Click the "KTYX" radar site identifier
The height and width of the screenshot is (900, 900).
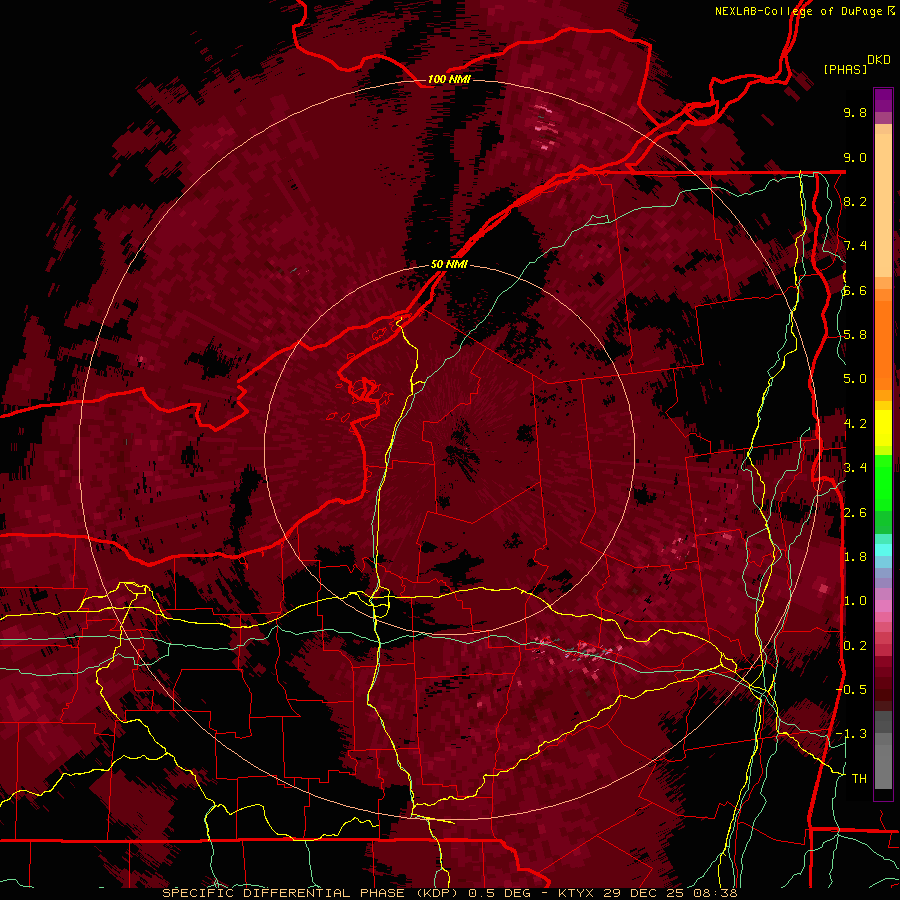(577, 893)
